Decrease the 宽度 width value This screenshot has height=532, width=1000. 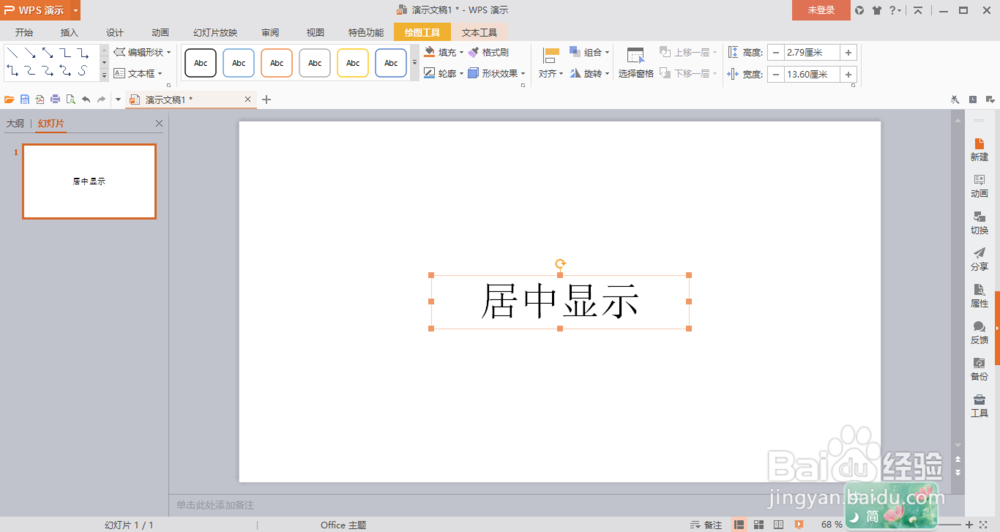[x=776, y=75]
